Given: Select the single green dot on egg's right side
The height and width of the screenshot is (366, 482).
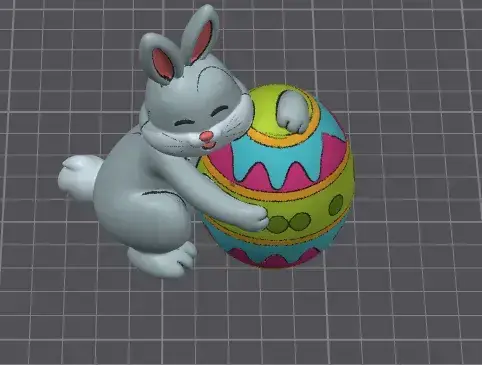Looking at the screenshot, I should click(336, 204).
